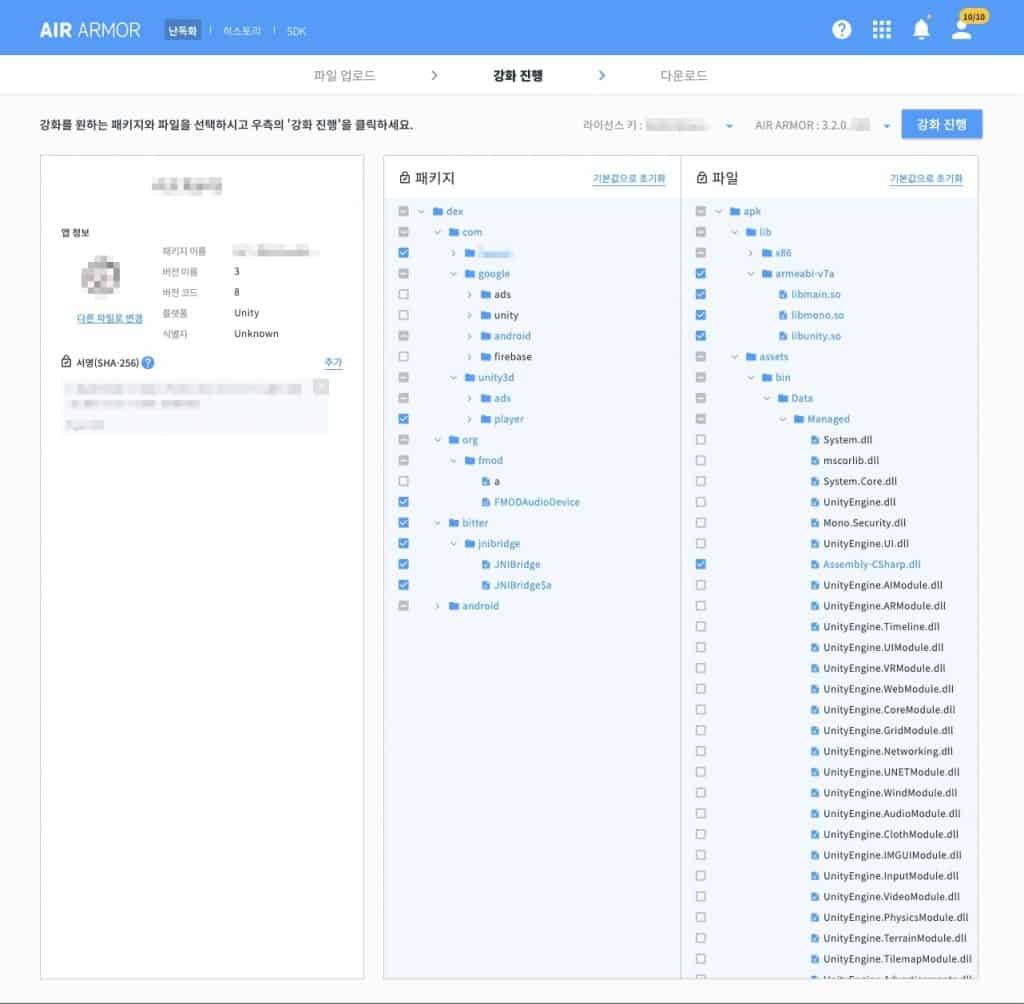Click the 강화 진행 button
This screenshot has height=1004, width=1024.
click(941, 125)
